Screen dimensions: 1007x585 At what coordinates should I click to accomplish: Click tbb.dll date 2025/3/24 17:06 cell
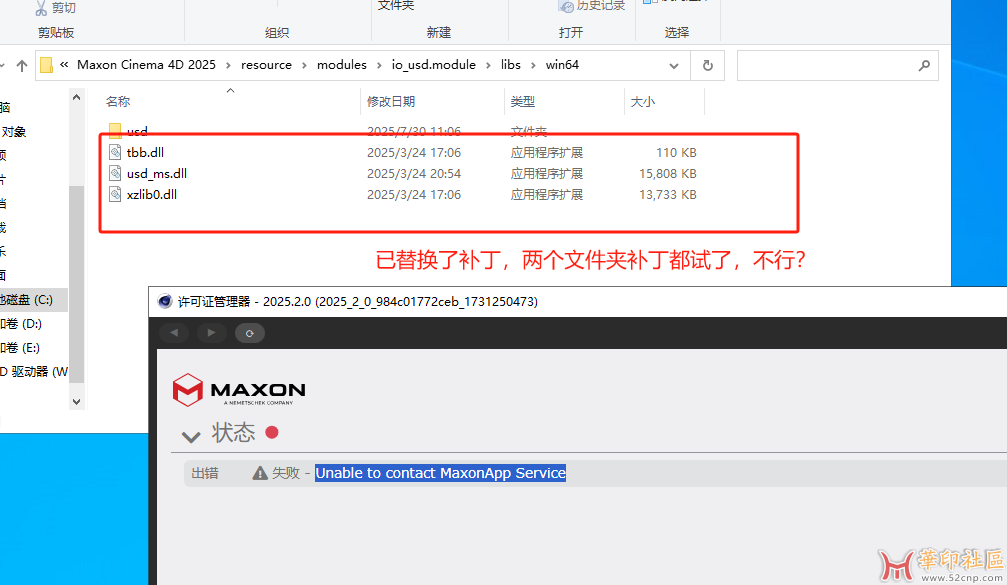pos(414,152)
